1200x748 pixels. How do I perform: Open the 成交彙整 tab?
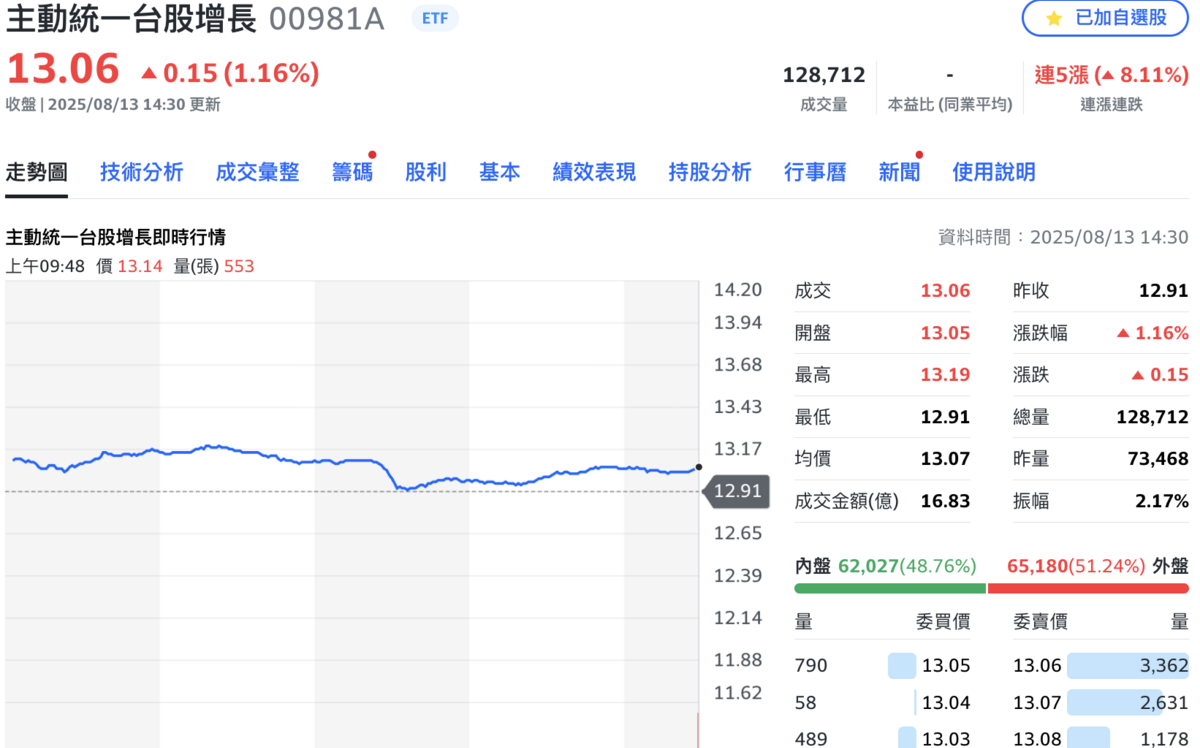point(257,172)
